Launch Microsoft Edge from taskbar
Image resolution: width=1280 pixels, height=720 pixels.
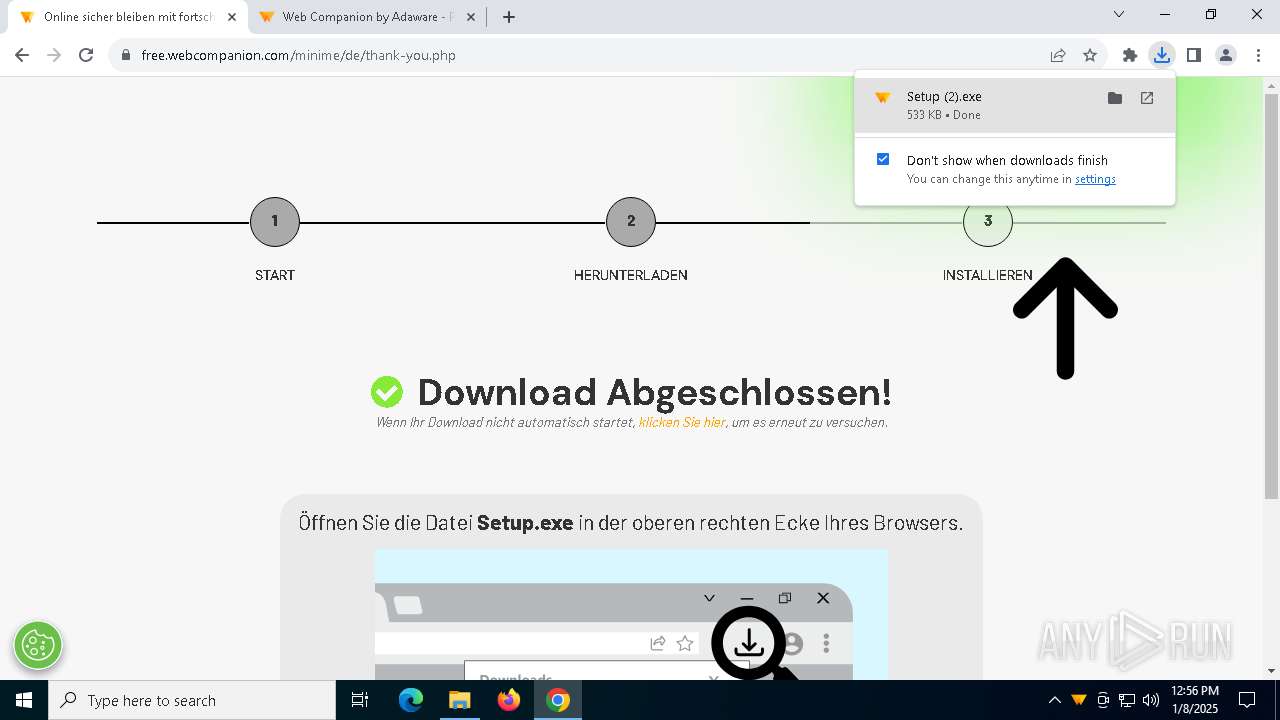(x=411, y=700)
